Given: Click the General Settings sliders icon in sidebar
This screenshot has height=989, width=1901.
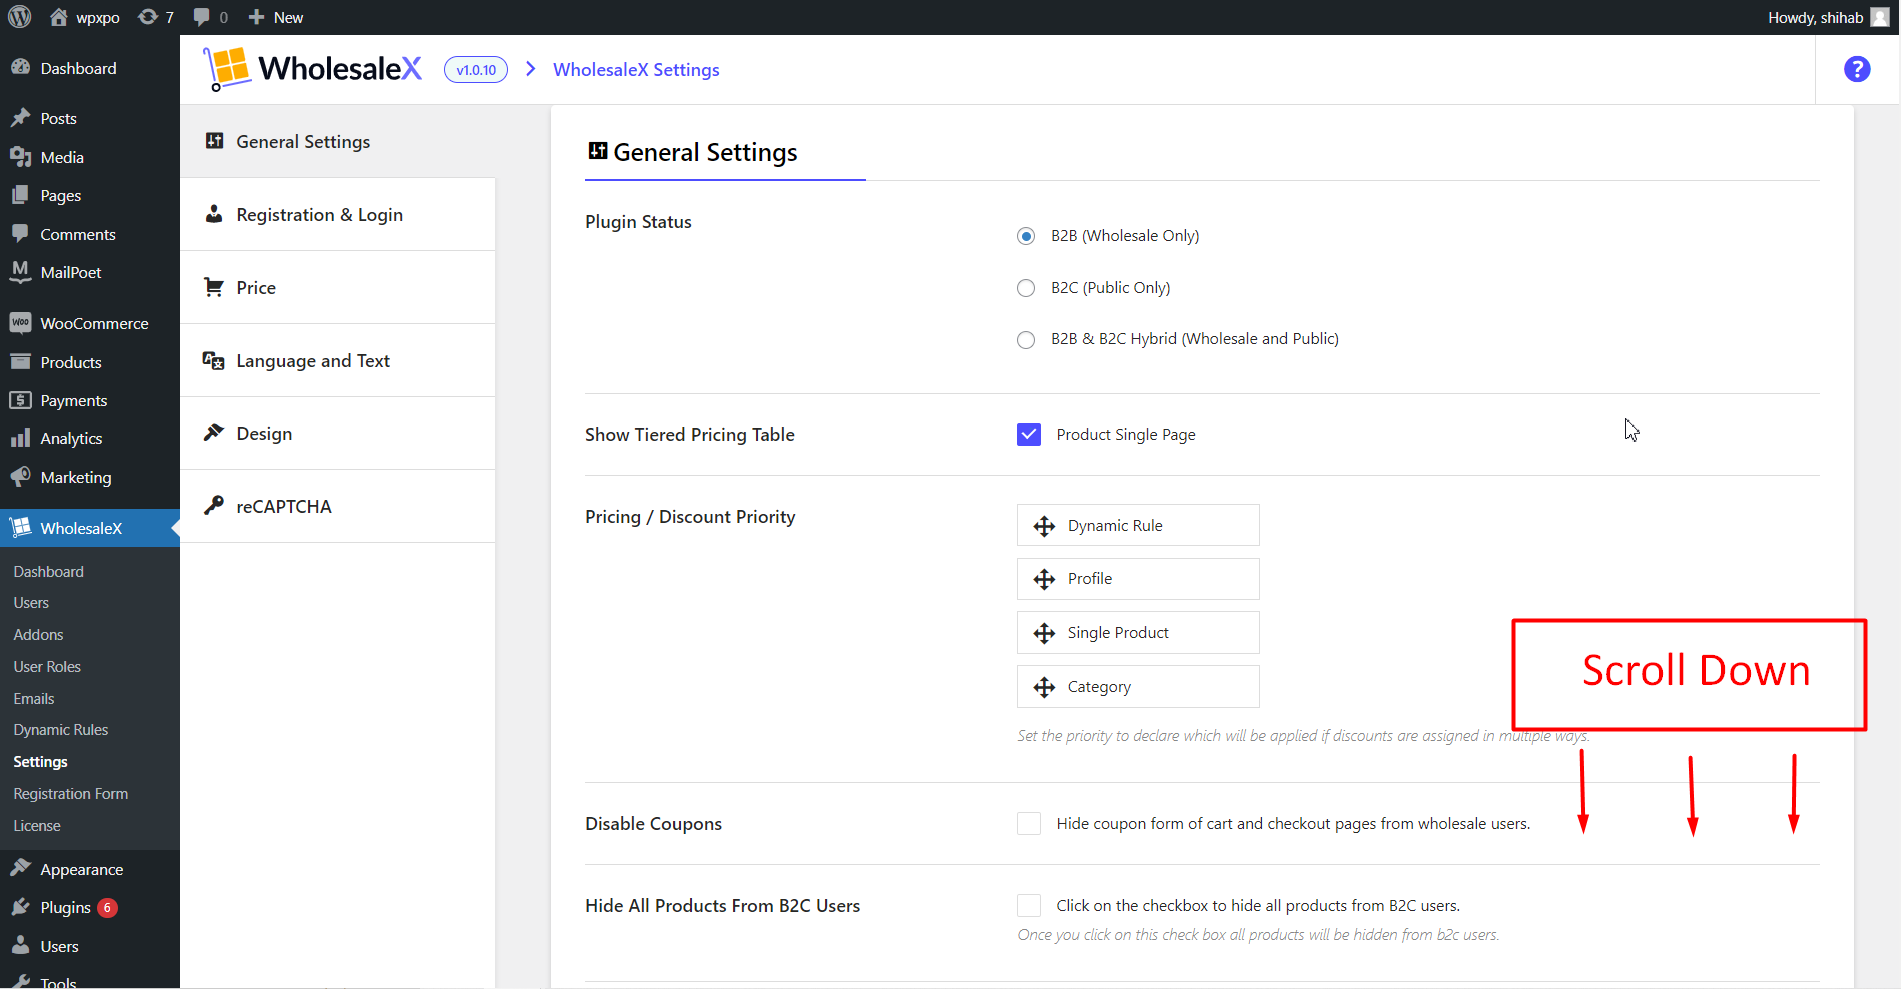Looking at the screenshot, I should tap(214, 141).
